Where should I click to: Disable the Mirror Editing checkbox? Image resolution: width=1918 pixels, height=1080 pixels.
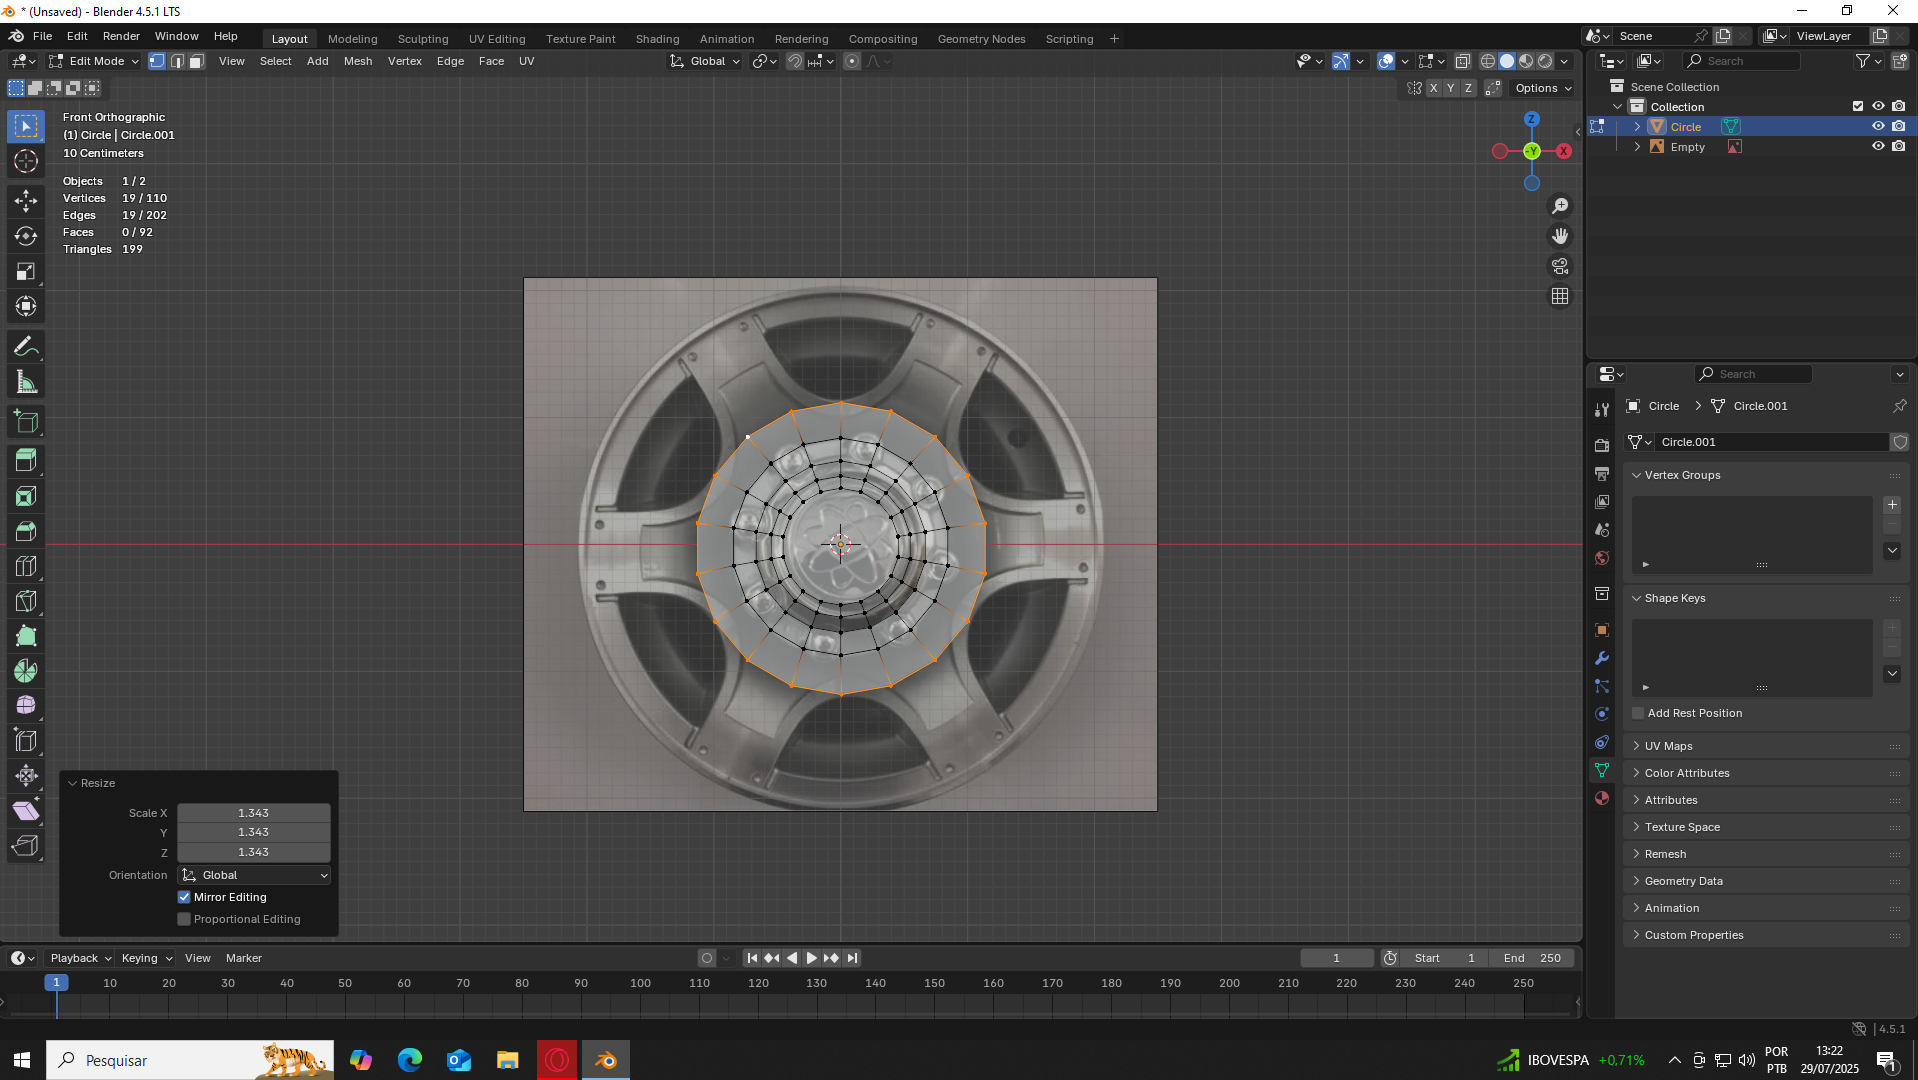(x=184, y=897)
